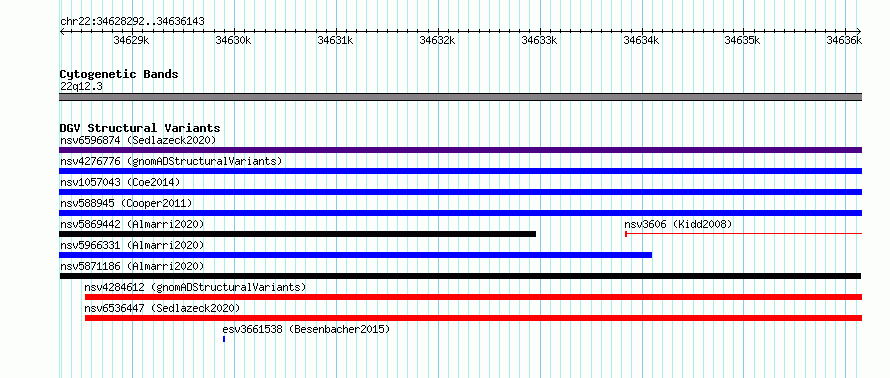The width and height of the screenshot is (890, 378).
Task: Select the blue nsv1057043 variant bar
Action: click(460, 192)
